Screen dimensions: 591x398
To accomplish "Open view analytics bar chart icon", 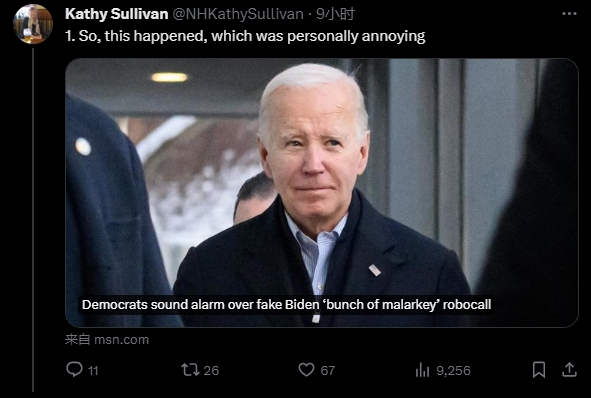I will [422, 370].
